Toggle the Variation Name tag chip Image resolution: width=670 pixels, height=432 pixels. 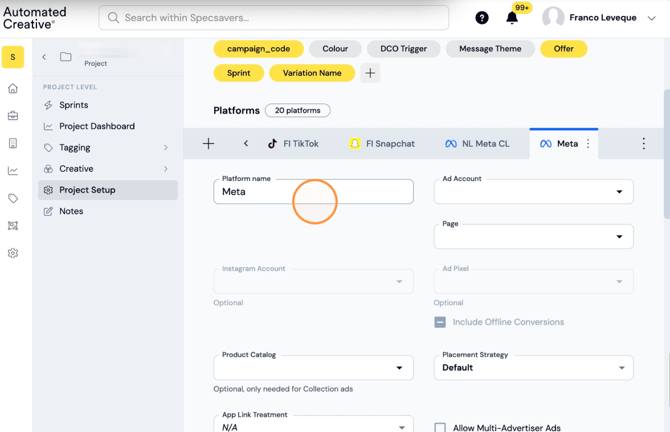pos(312,73)
